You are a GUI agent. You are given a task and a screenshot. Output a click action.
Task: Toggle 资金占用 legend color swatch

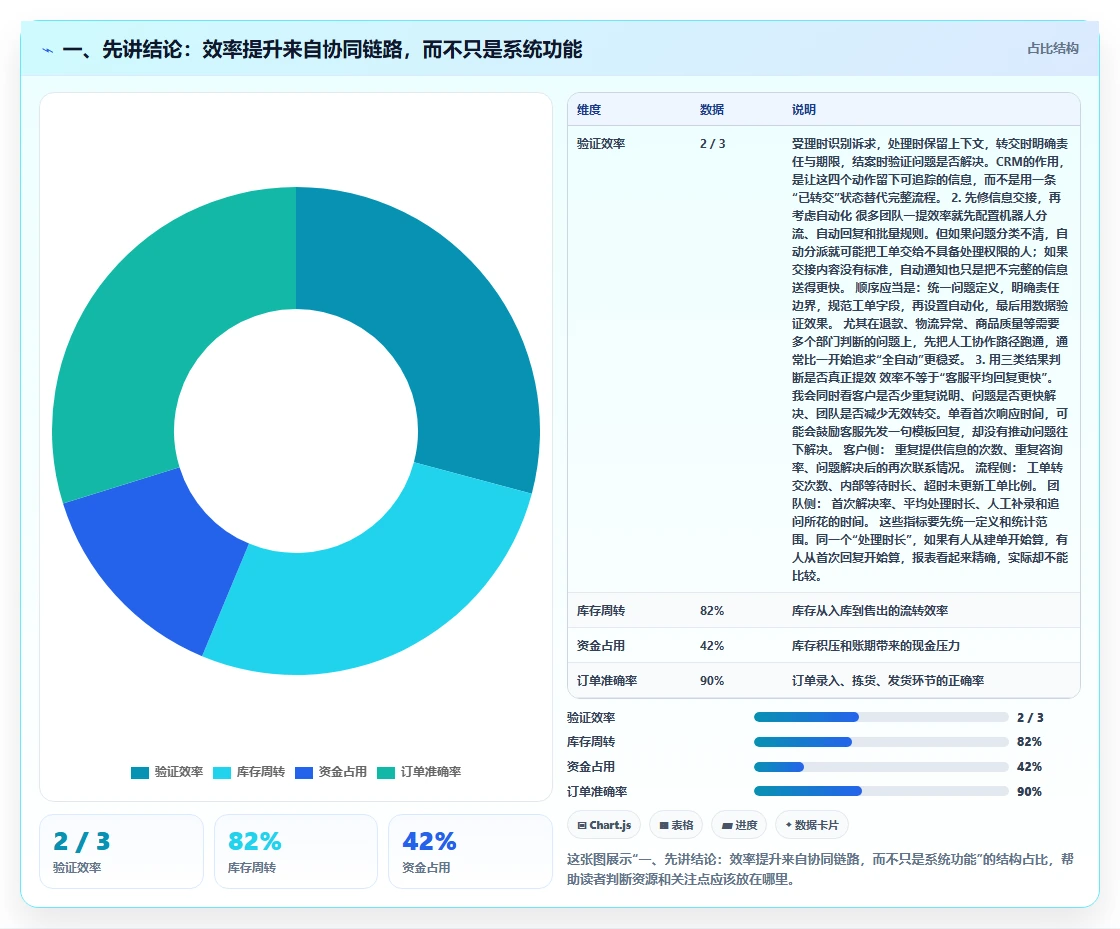pyautogui.click(x=304, y=773)
